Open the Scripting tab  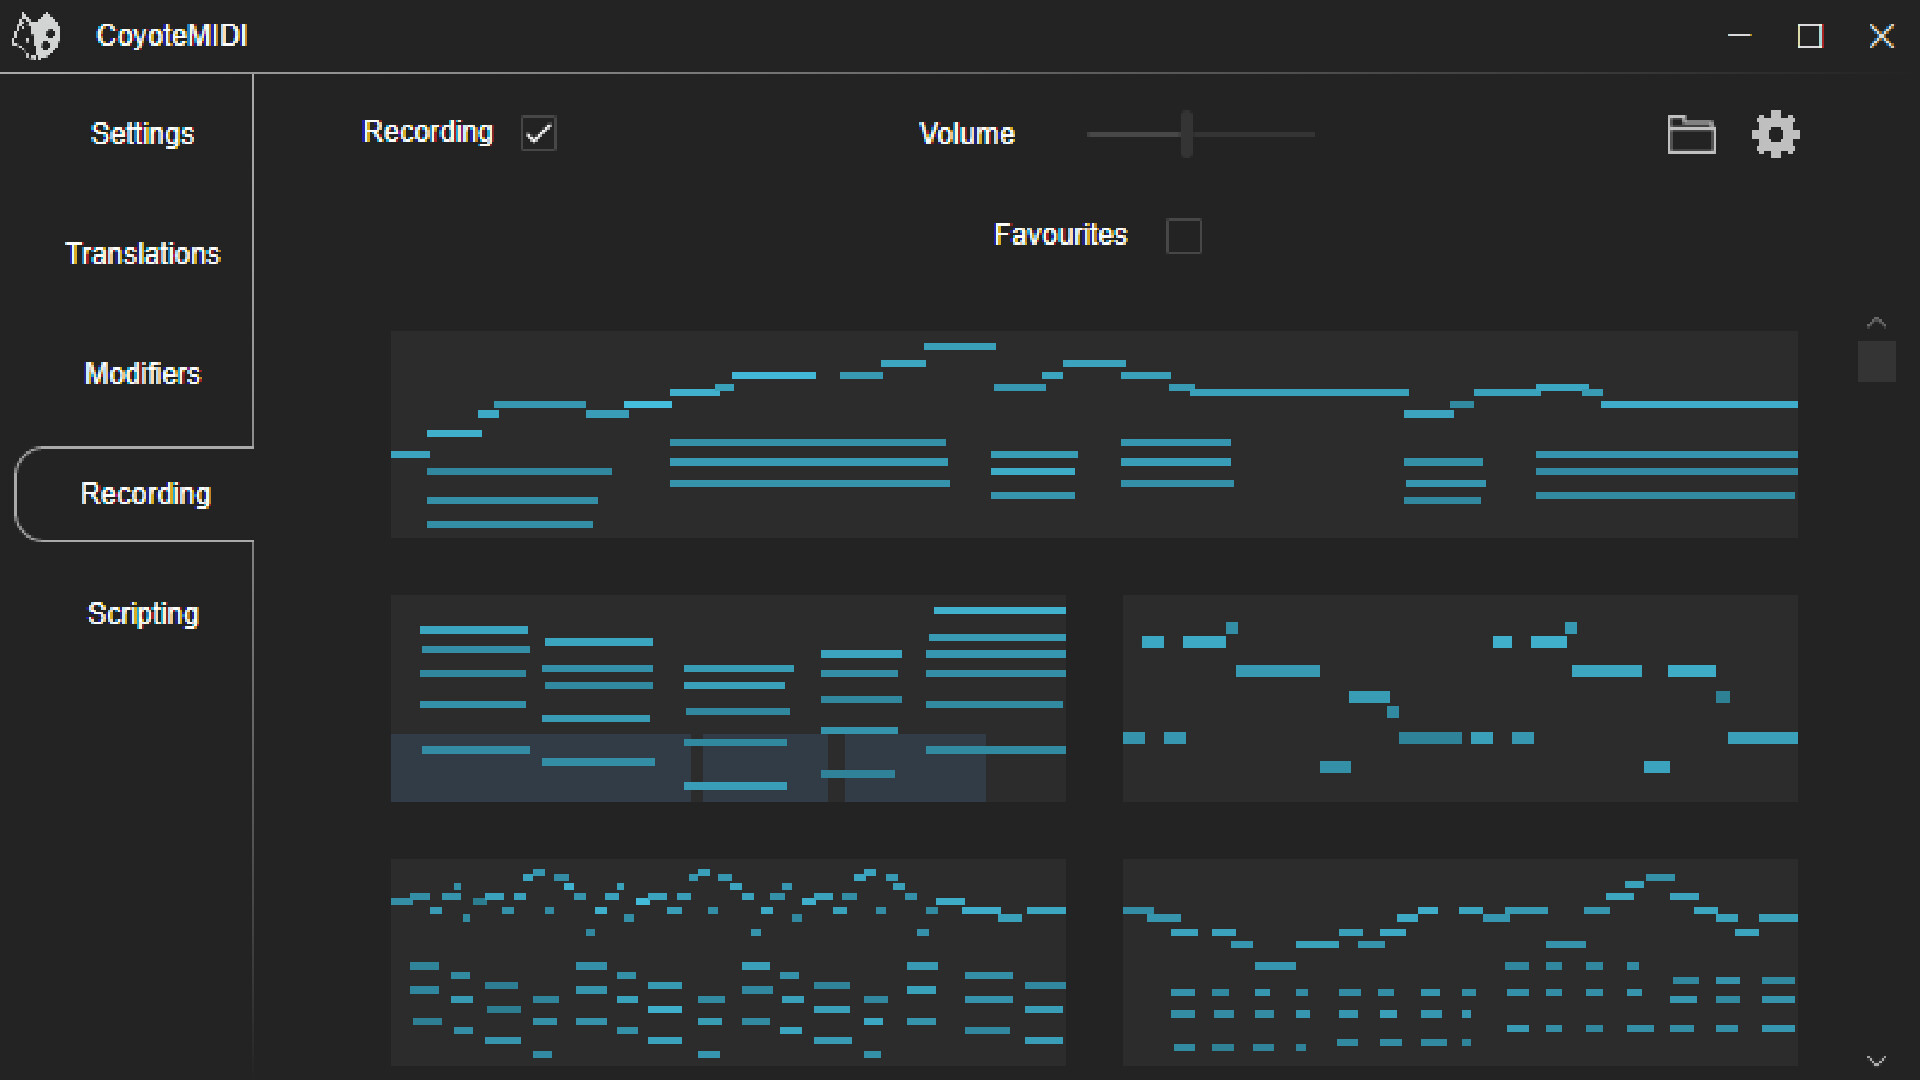[143, 613]
